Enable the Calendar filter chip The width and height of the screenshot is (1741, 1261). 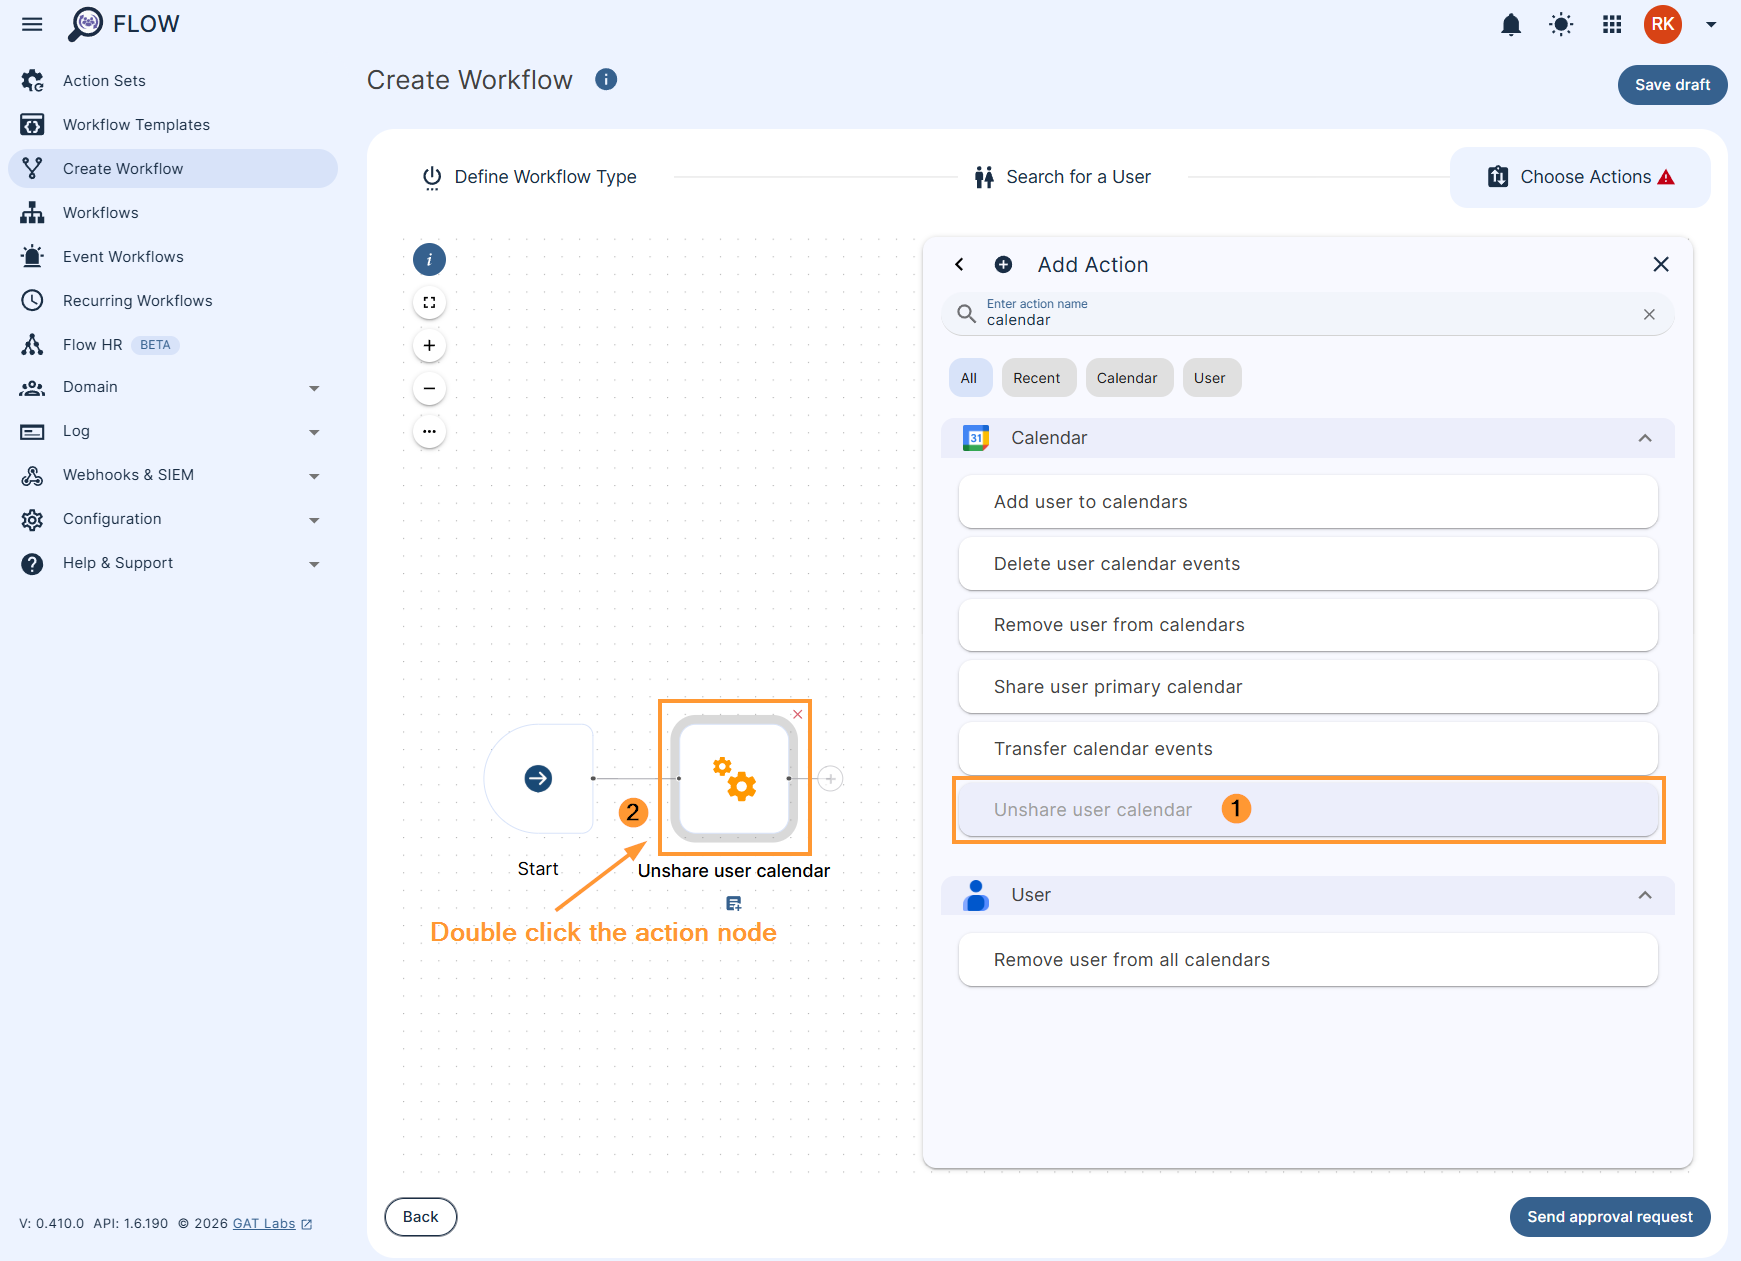1128,377
